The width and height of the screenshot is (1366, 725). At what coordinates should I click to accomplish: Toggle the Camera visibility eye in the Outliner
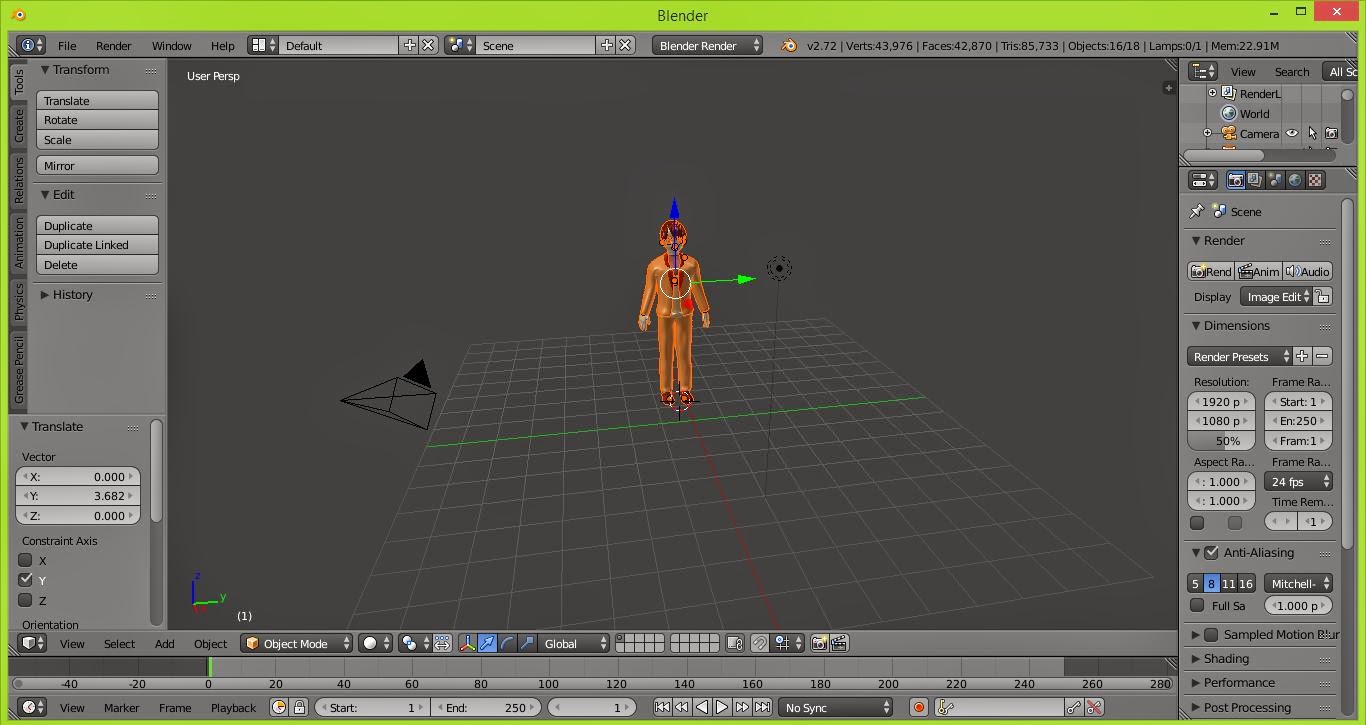tap(1290, 133)
